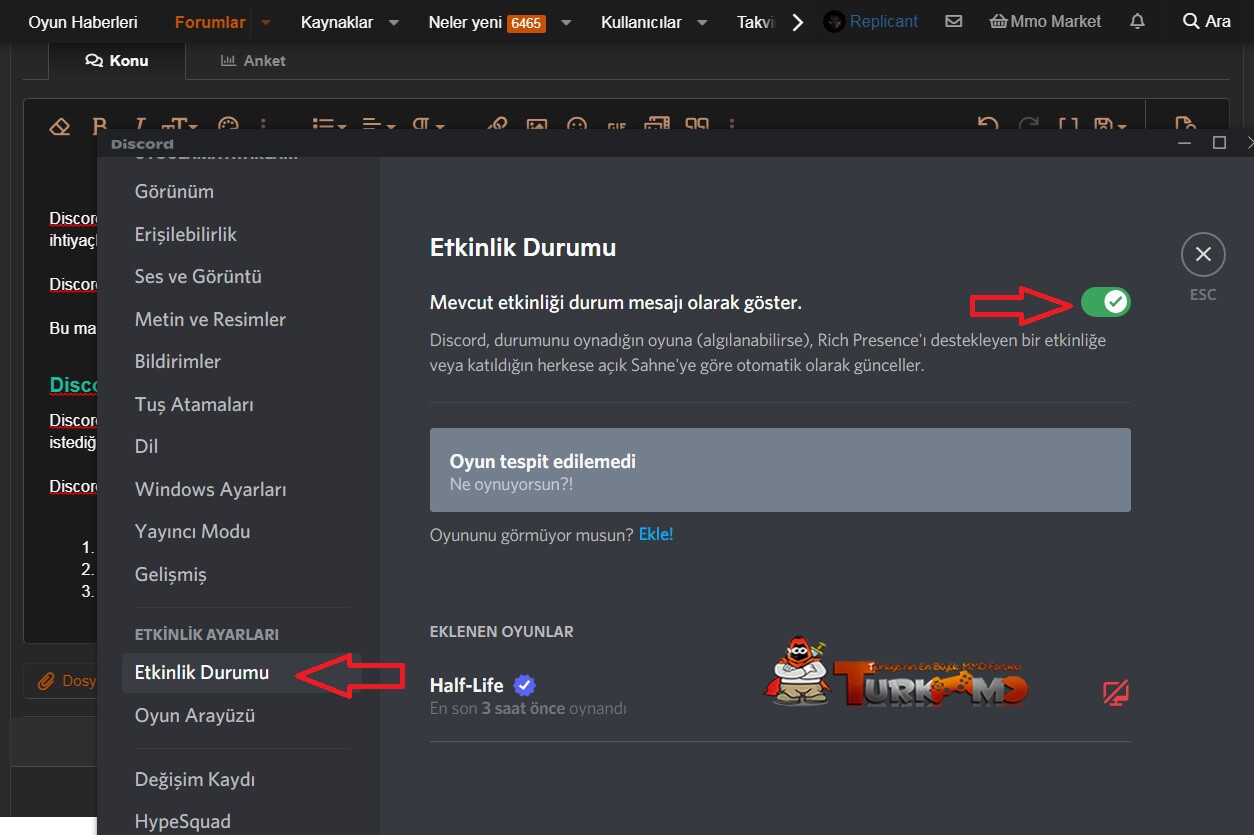1254x835 pixels.
Task: Click the paperclip attach file icon
Action: pyautogui.click(x=45, y=681)
